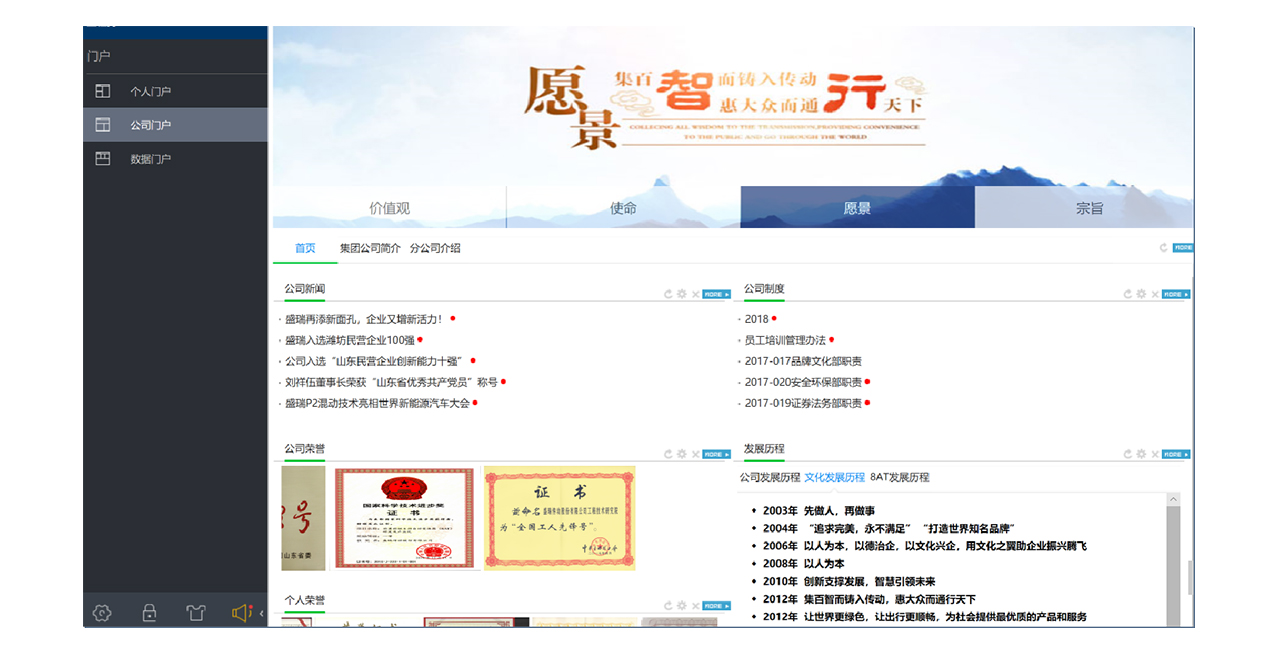The image size is (1280, 662).
Task: Switch to the 公司发展历程 tab
Action: point(770,477)
